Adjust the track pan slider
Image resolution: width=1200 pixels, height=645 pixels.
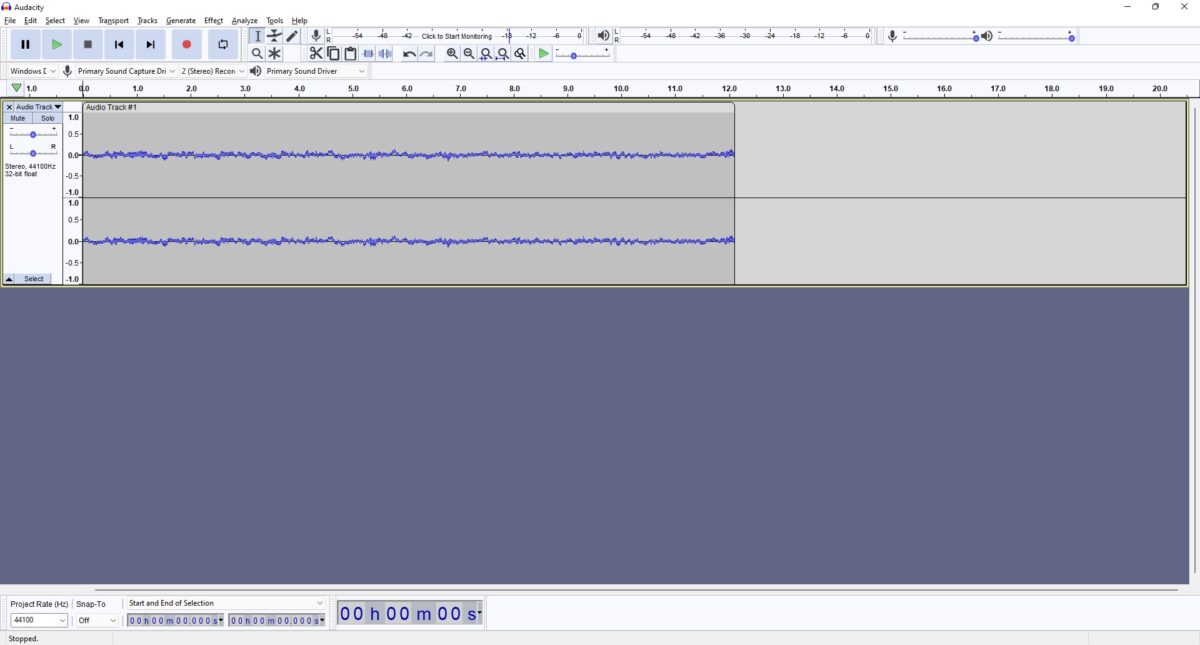[33, 154]
